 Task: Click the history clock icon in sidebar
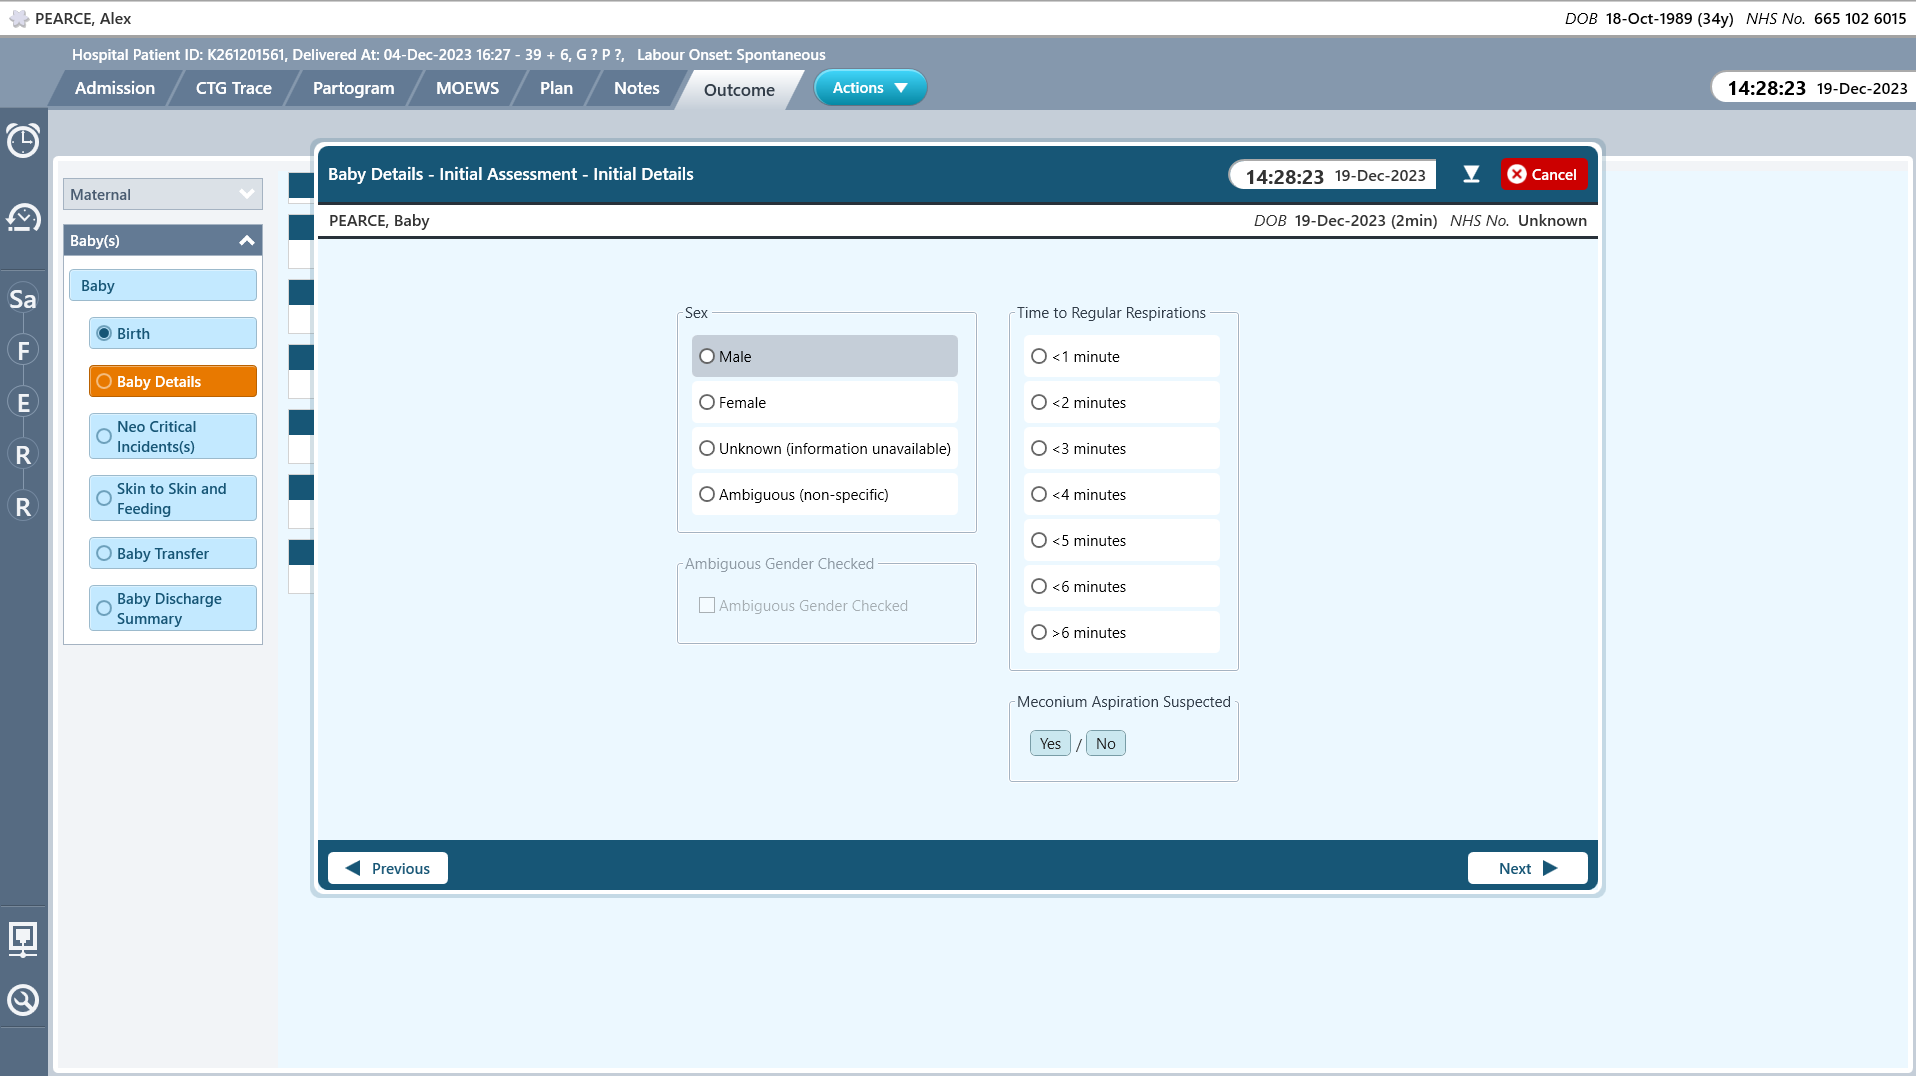point(23,217)
